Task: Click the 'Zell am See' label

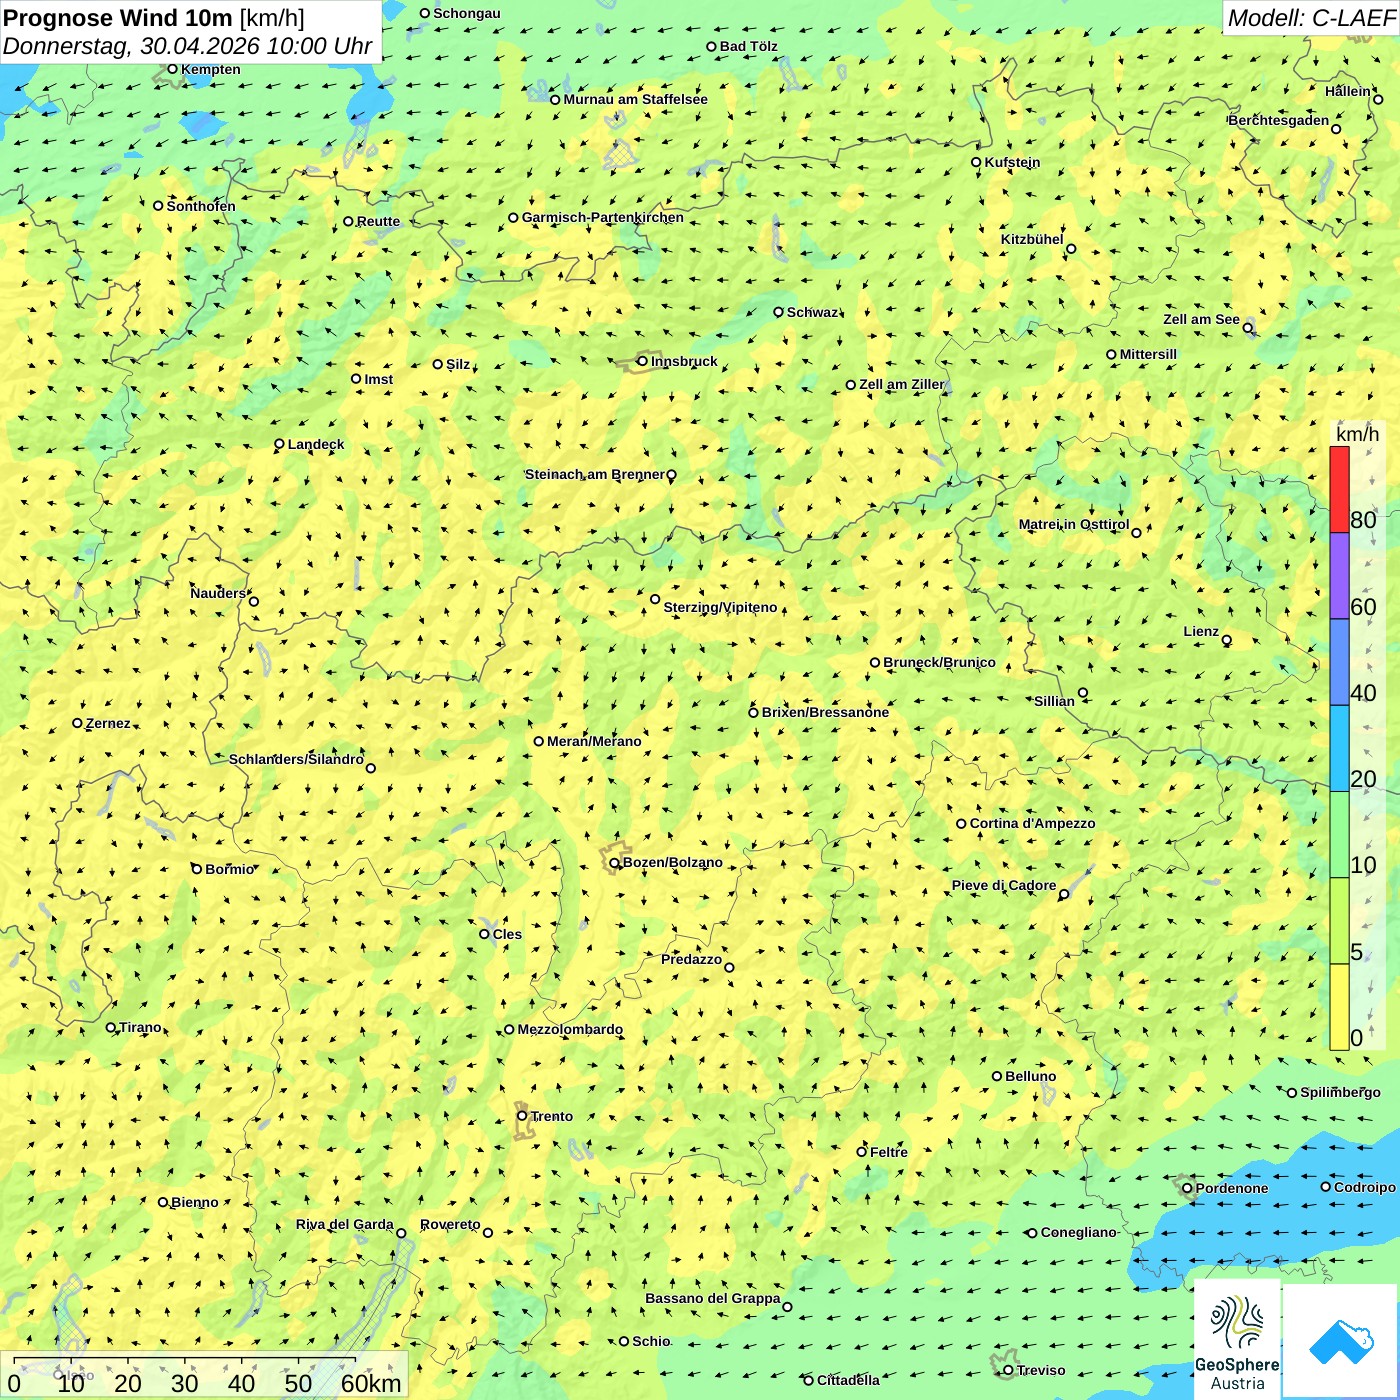Action: 1201,319
